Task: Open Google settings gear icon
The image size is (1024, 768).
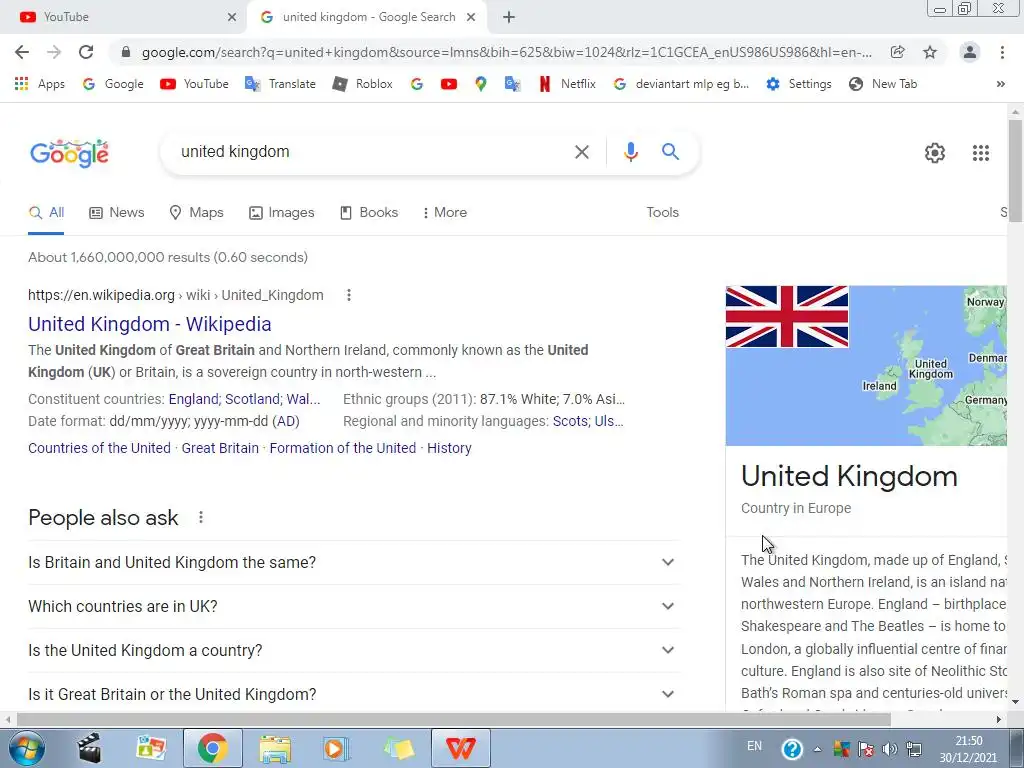Action: [935, 153]
